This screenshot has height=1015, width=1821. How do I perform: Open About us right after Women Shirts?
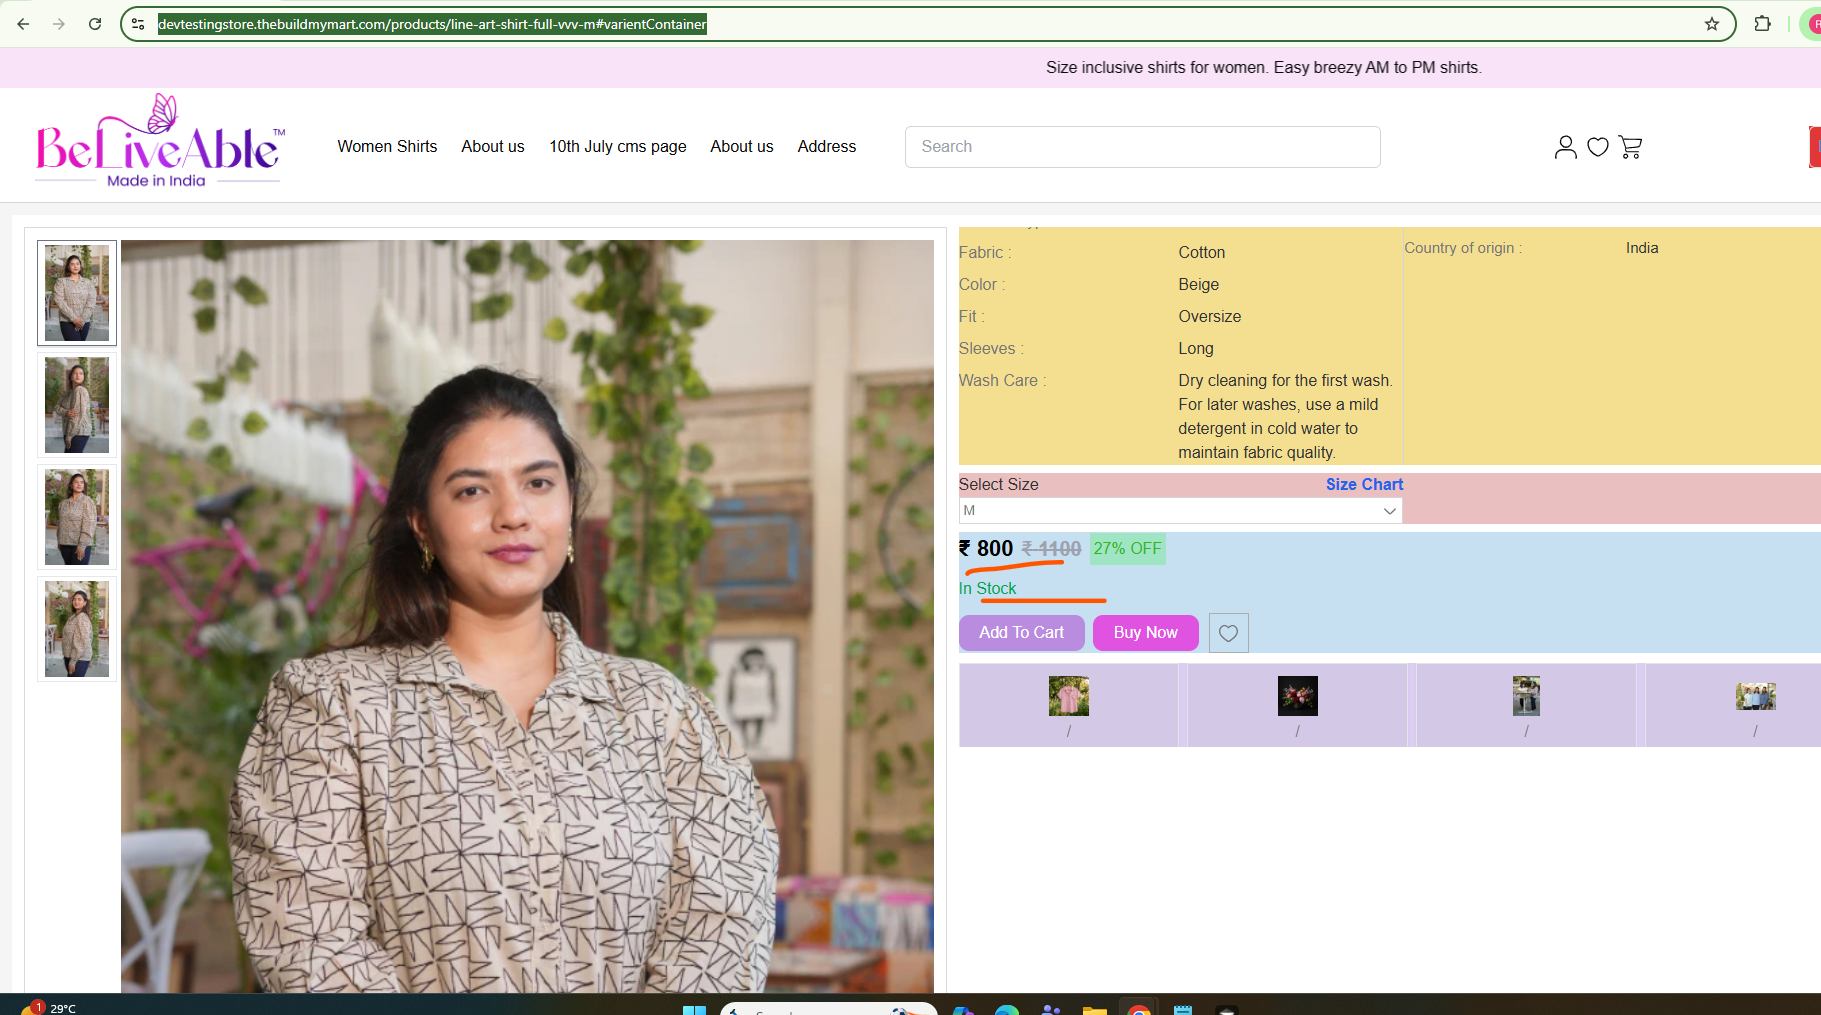tap(493, 146)
